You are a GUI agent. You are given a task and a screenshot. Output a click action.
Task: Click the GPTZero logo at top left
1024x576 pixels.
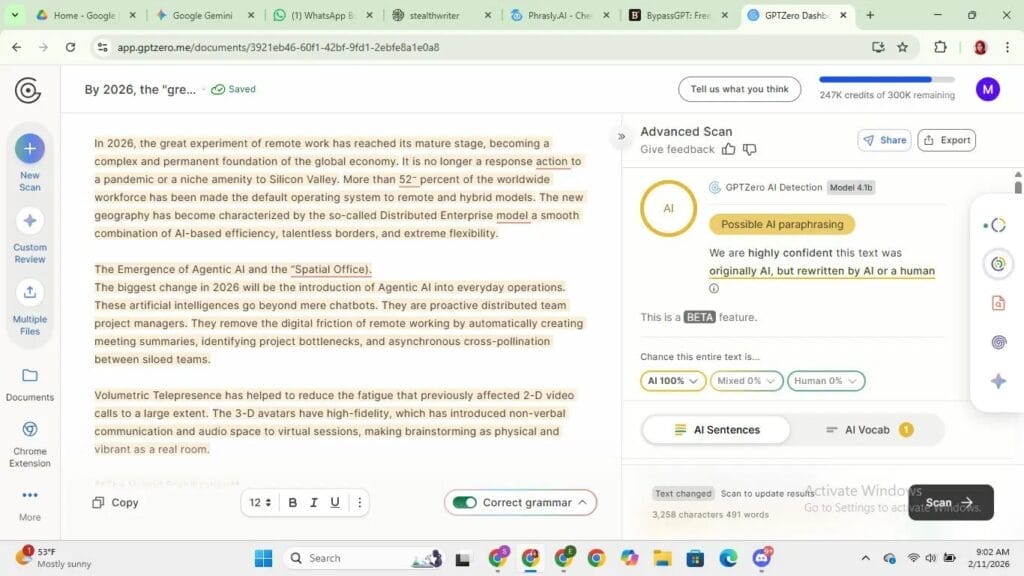(29, 89)
